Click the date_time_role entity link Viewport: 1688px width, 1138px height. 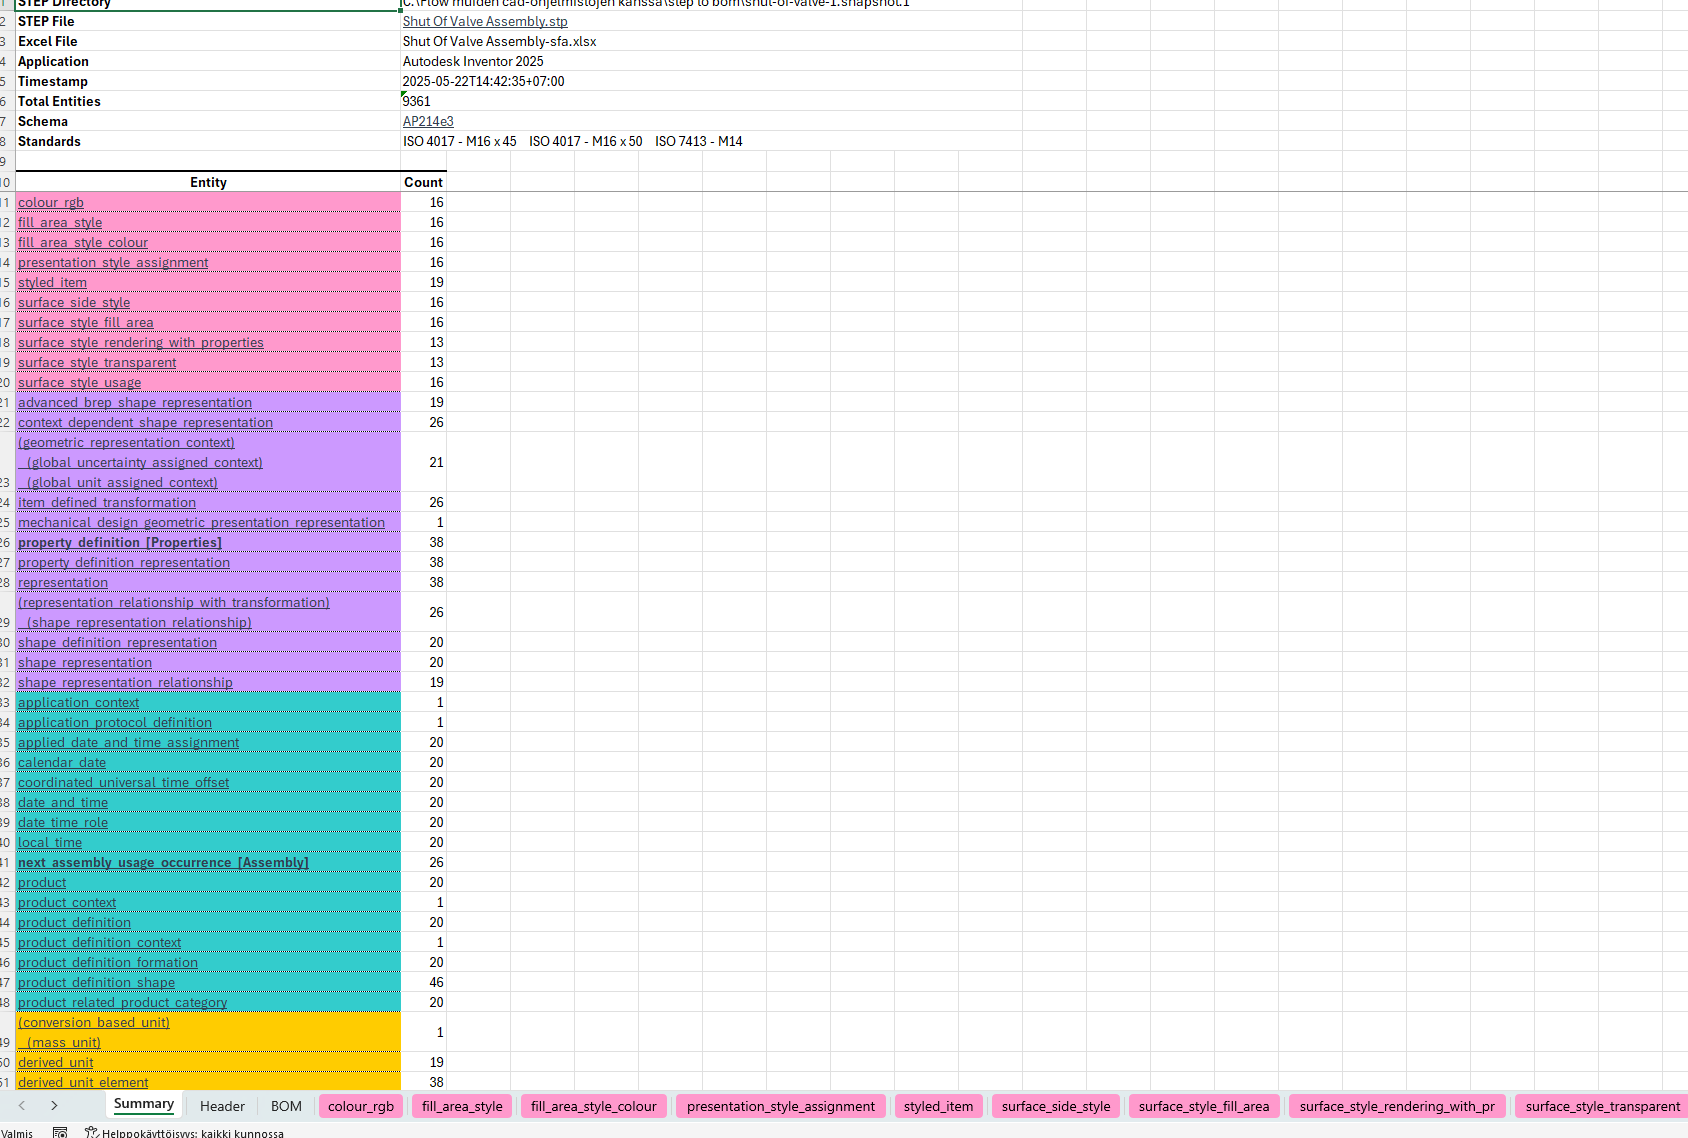pos(63,822)
